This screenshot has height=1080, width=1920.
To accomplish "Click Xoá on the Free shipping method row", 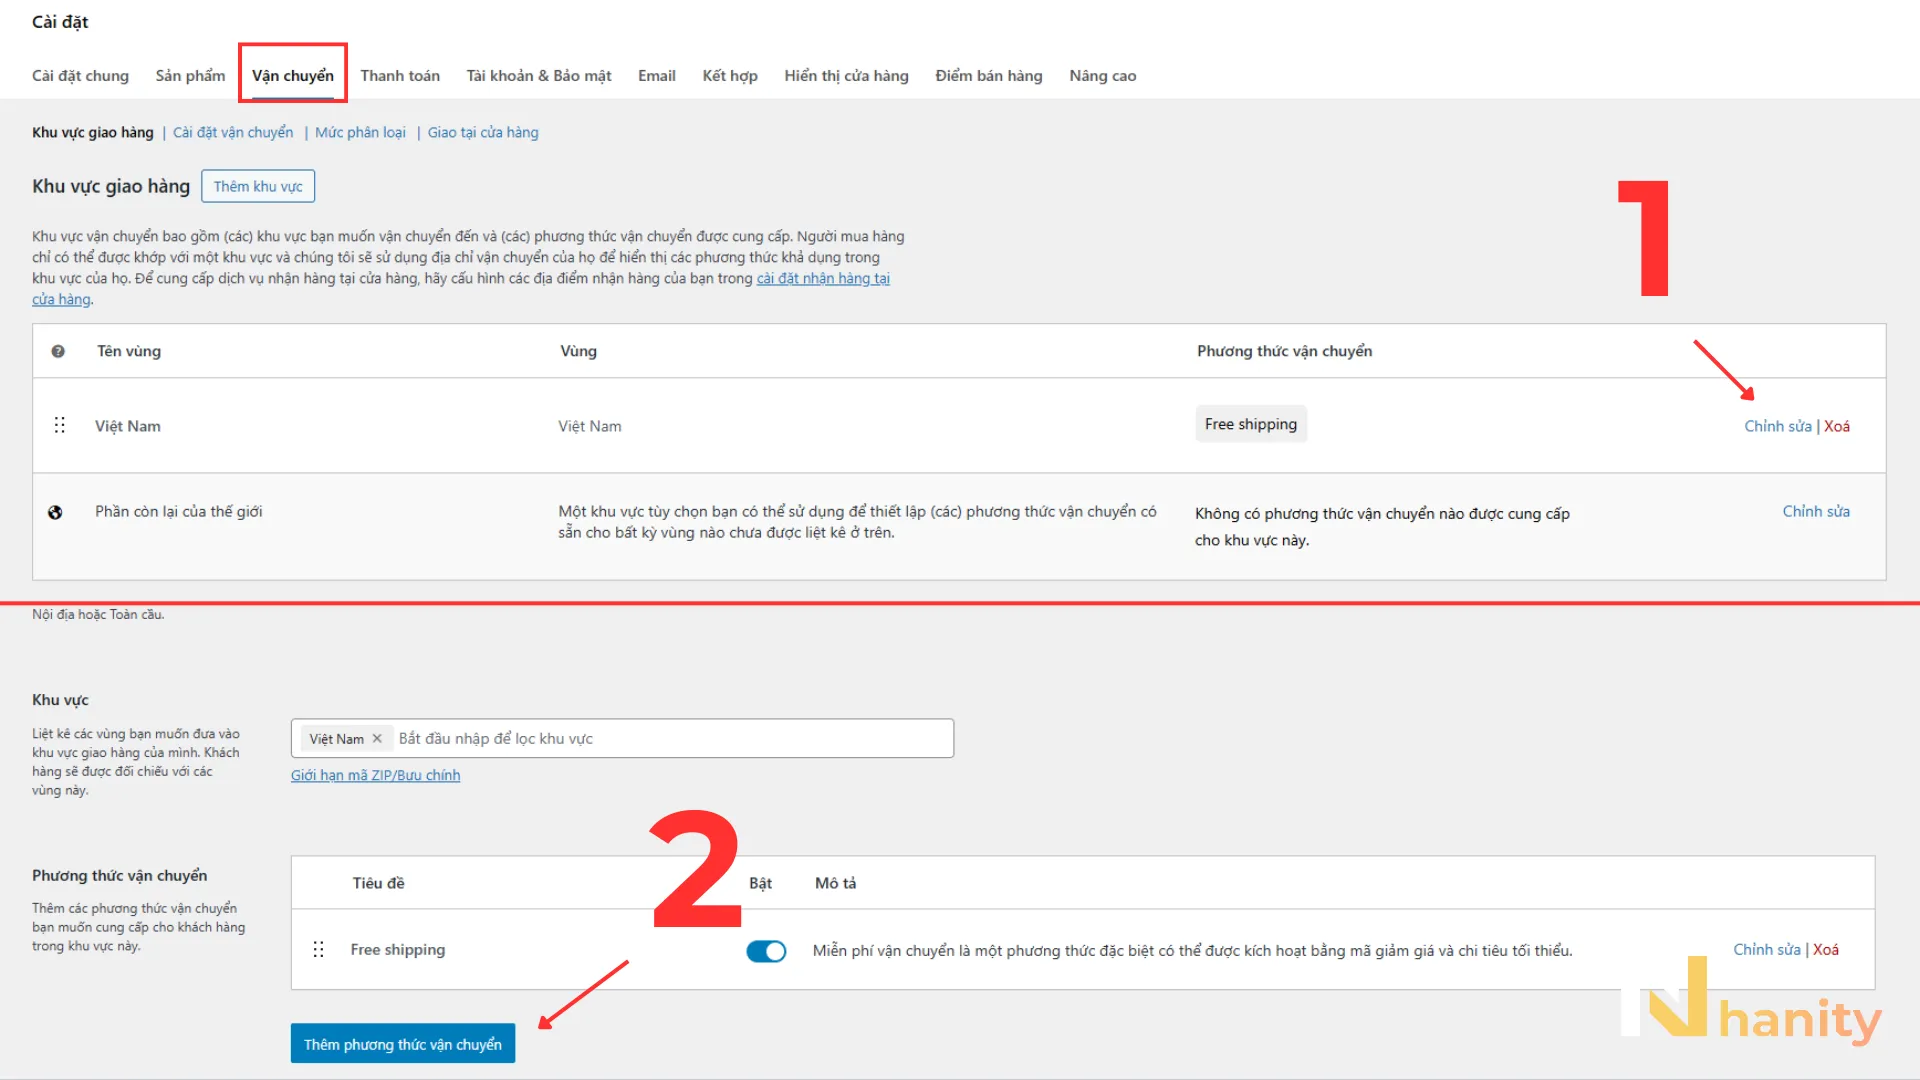I will click(x=1826, y=949).
